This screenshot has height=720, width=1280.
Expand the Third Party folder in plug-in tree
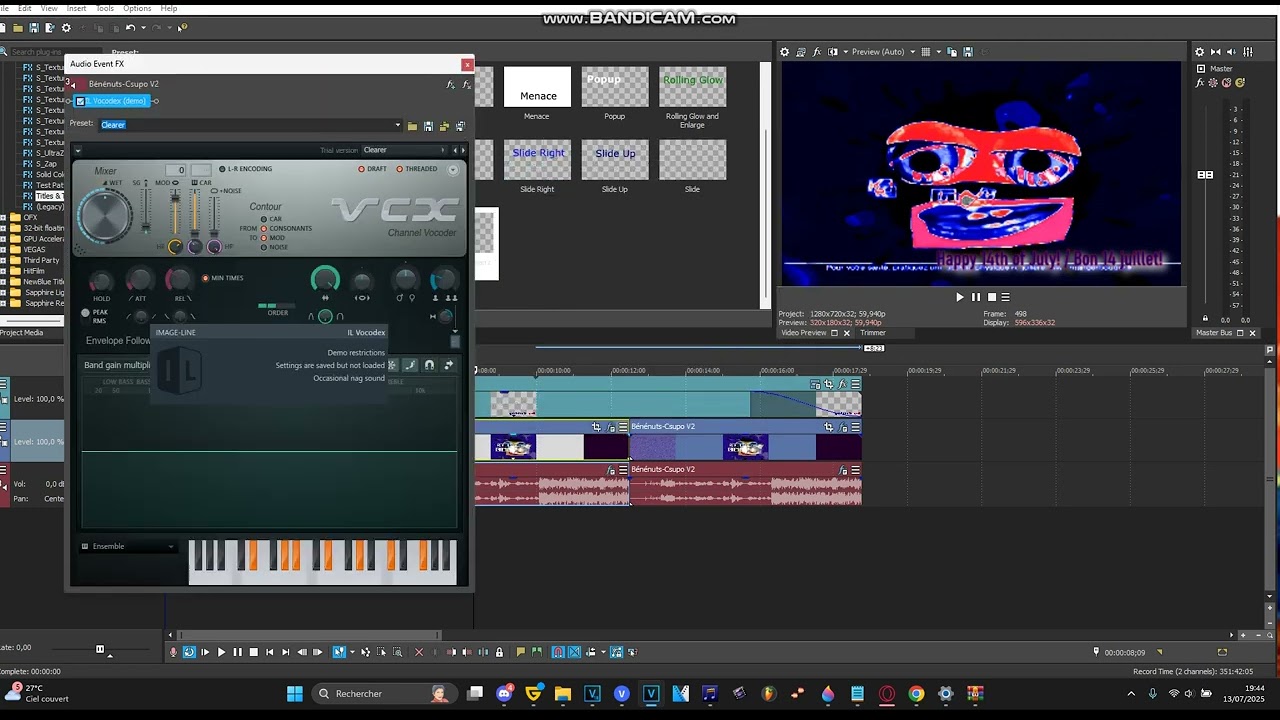coord(4,260)
